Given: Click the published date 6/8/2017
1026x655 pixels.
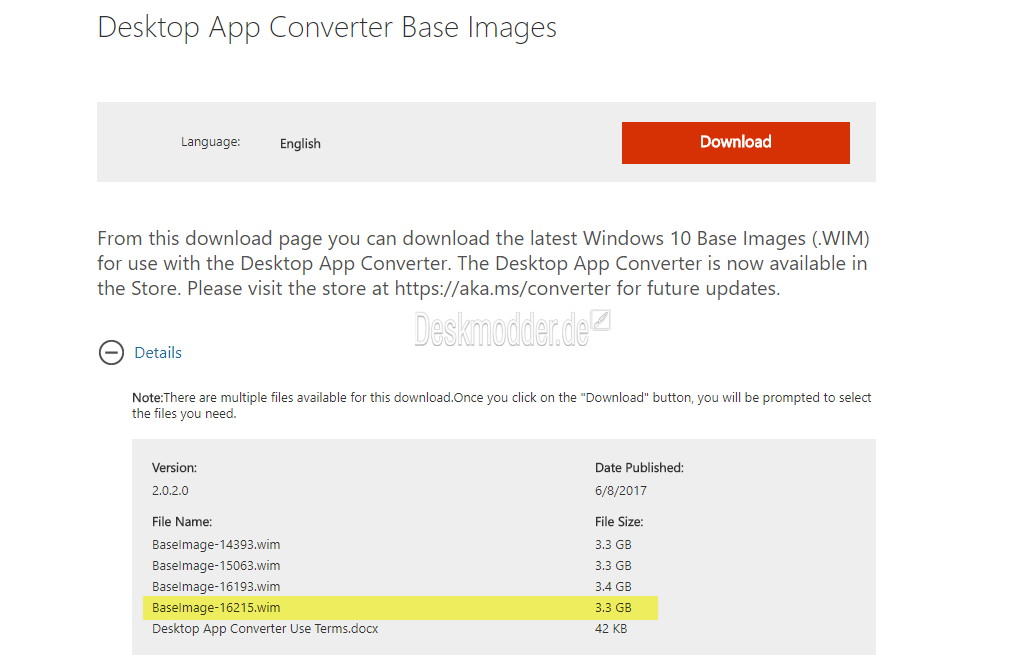Looking at the screenshot, I should pos(621,490).
